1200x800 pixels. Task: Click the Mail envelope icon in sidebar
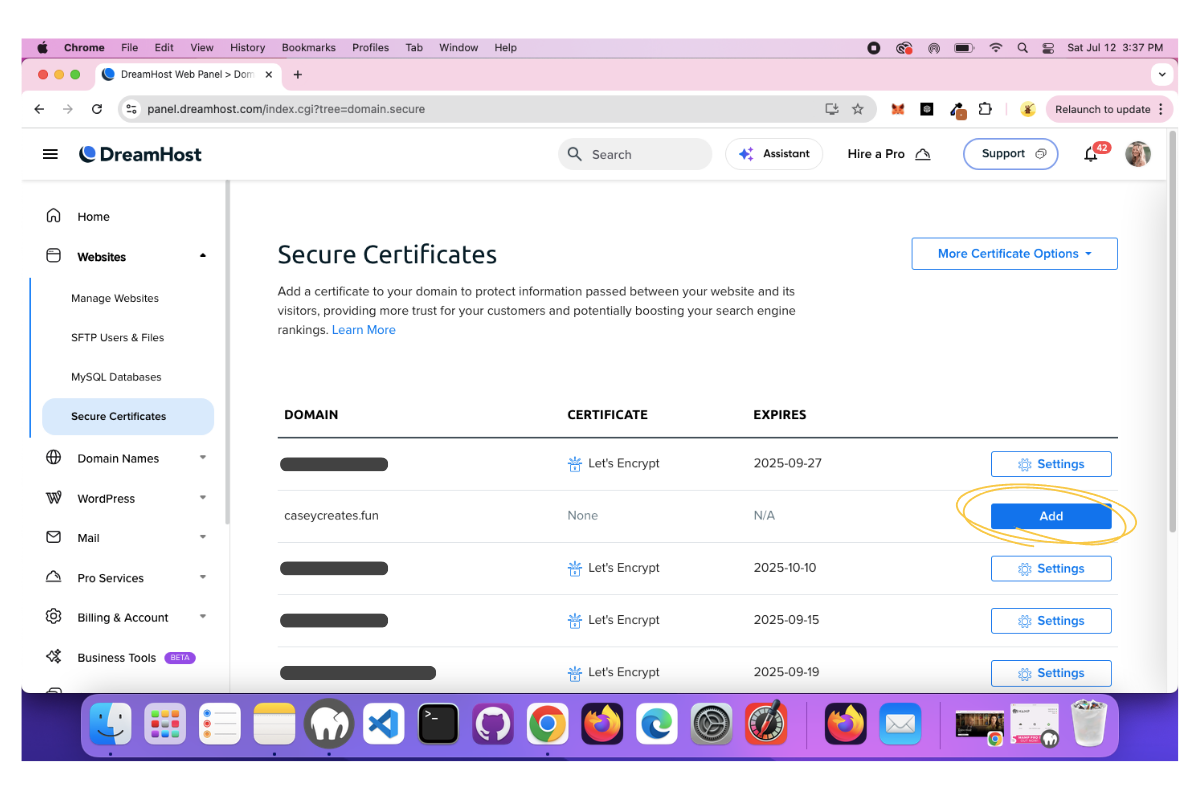(54, 537)
